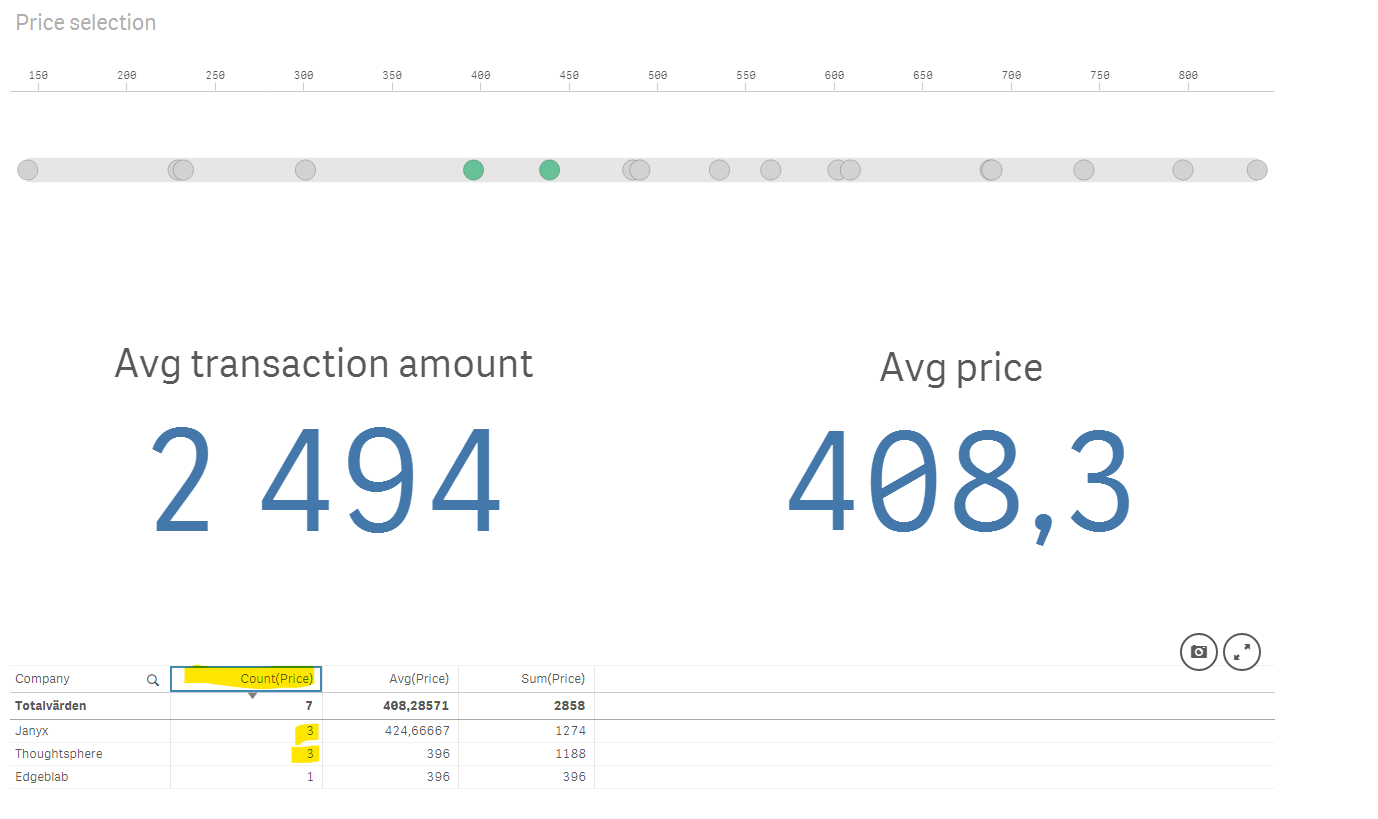Viewport: 1378px width, 819px height.
Task: Expand the table to full screen
Action: point(1242,652)
